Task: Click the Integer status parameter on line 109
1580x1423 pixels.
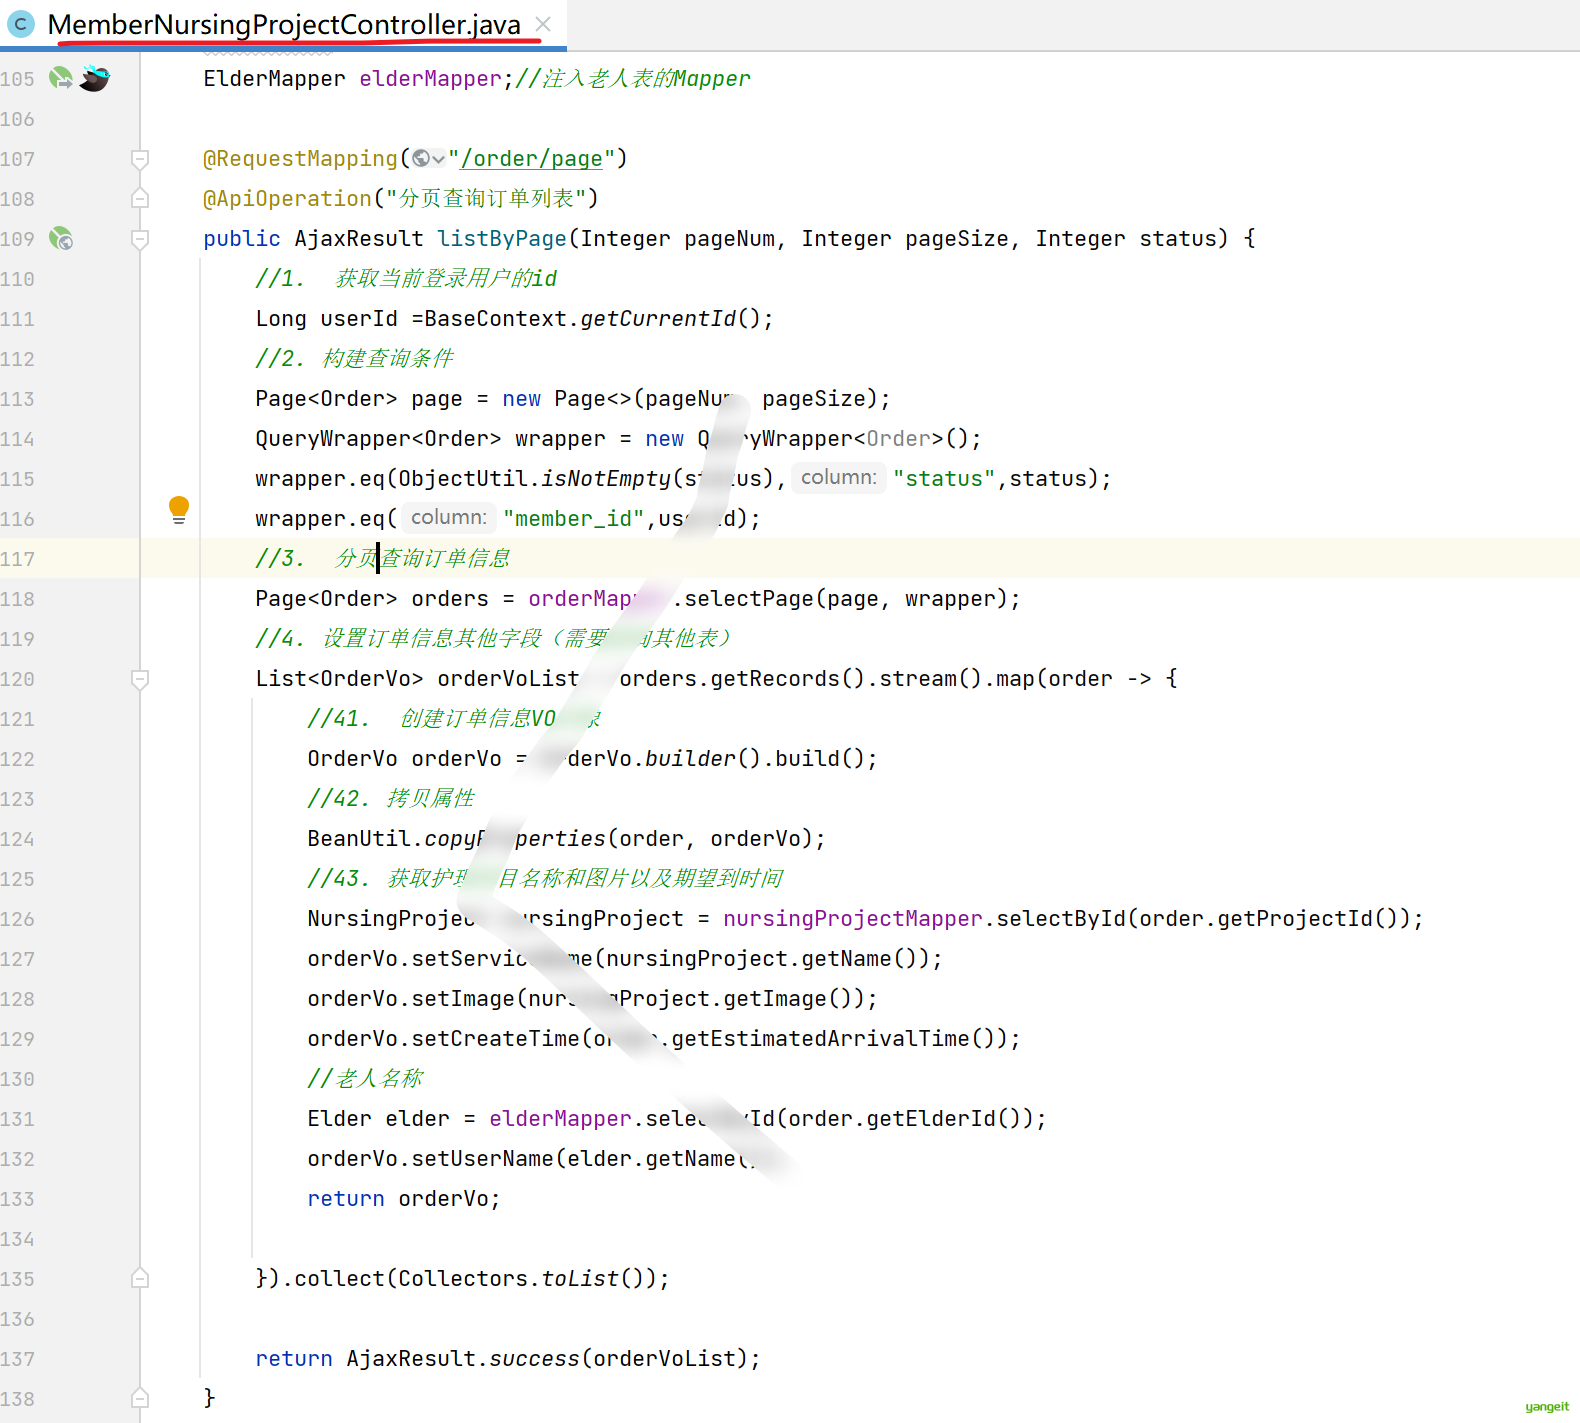Action: (x=1127, y=238)
